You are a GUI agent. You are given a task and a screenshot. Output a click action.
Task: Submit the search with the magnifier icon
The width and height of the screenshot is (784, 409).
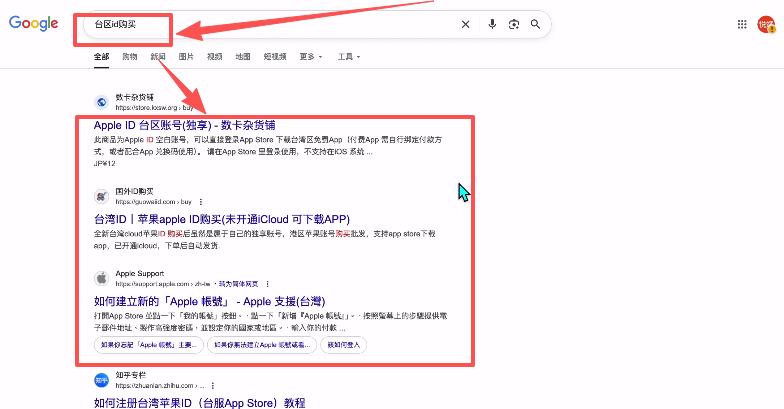536,24
